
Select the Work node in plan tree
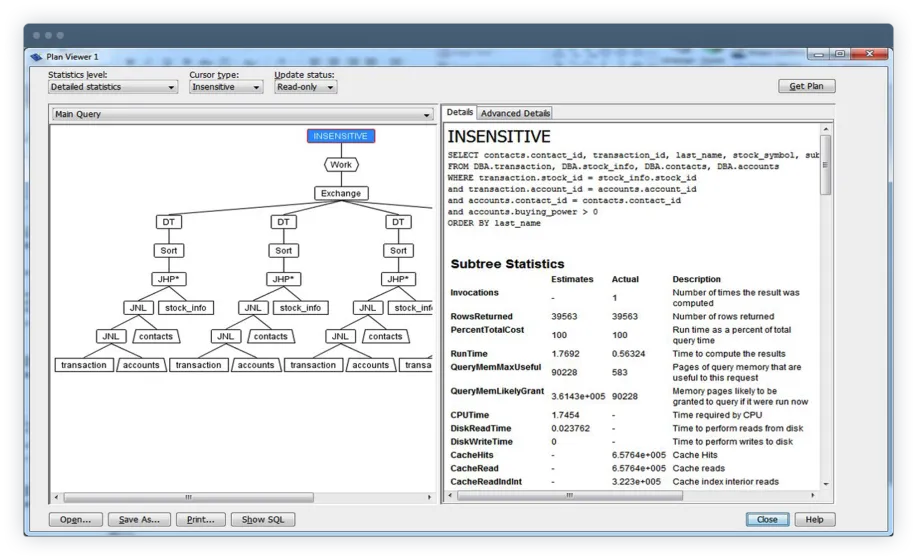(x=341, y=165)
